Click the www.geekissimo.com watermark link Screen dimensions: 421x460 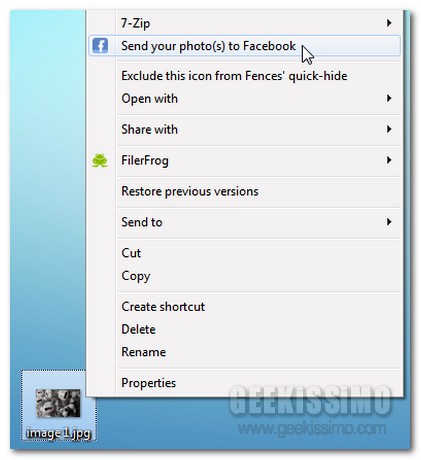coord(312,429)
